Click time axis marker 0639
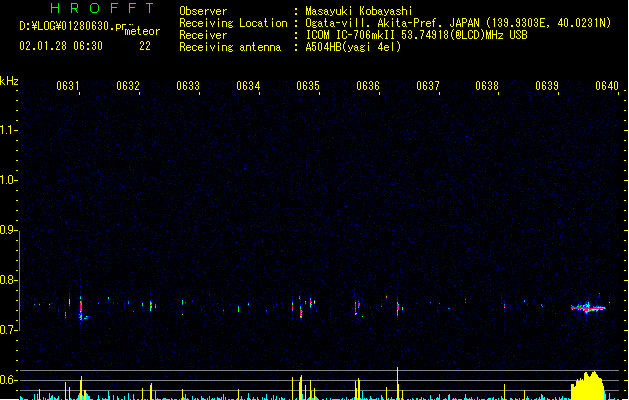629x400 pixels. (547, 86)
